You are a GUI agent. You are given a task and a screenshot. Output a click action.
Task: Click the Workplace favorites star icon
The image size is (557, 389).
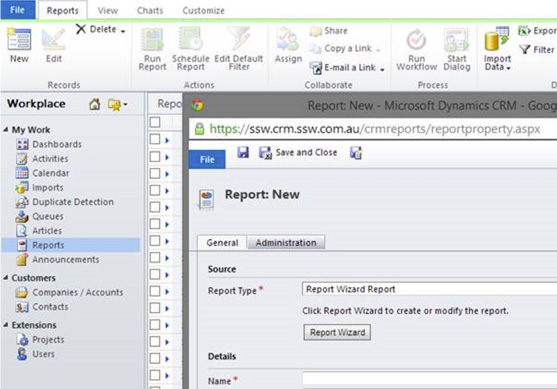pos(114,105)
